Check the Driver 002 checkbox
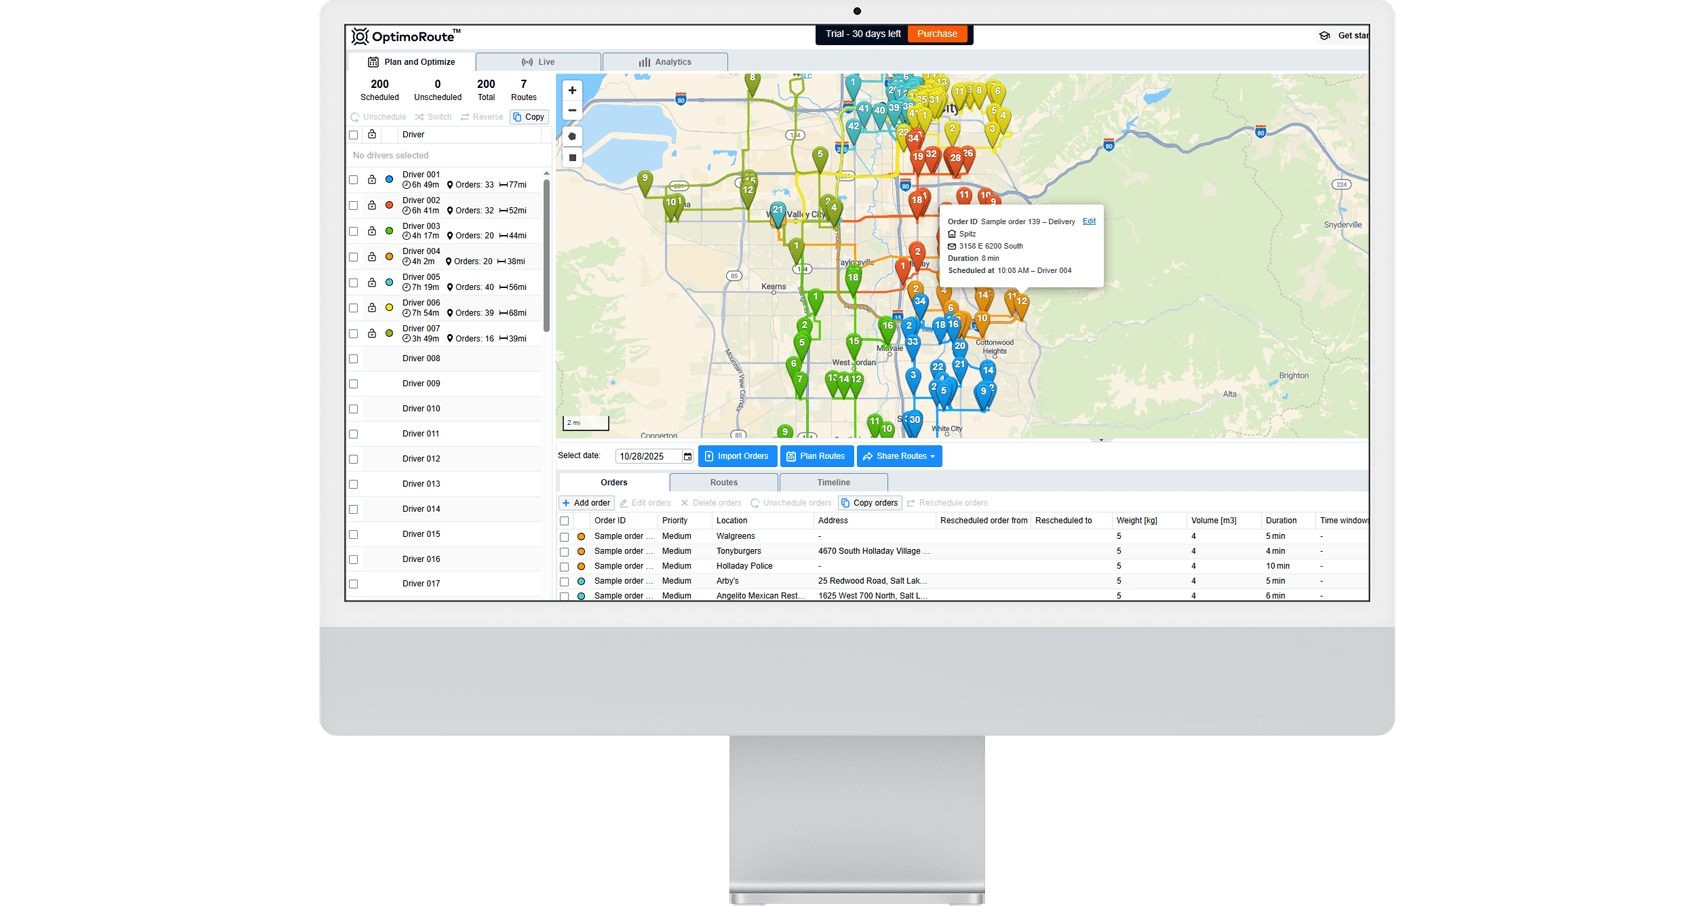The height and width of the screenshot is (906, 1682). coord(354,206)
